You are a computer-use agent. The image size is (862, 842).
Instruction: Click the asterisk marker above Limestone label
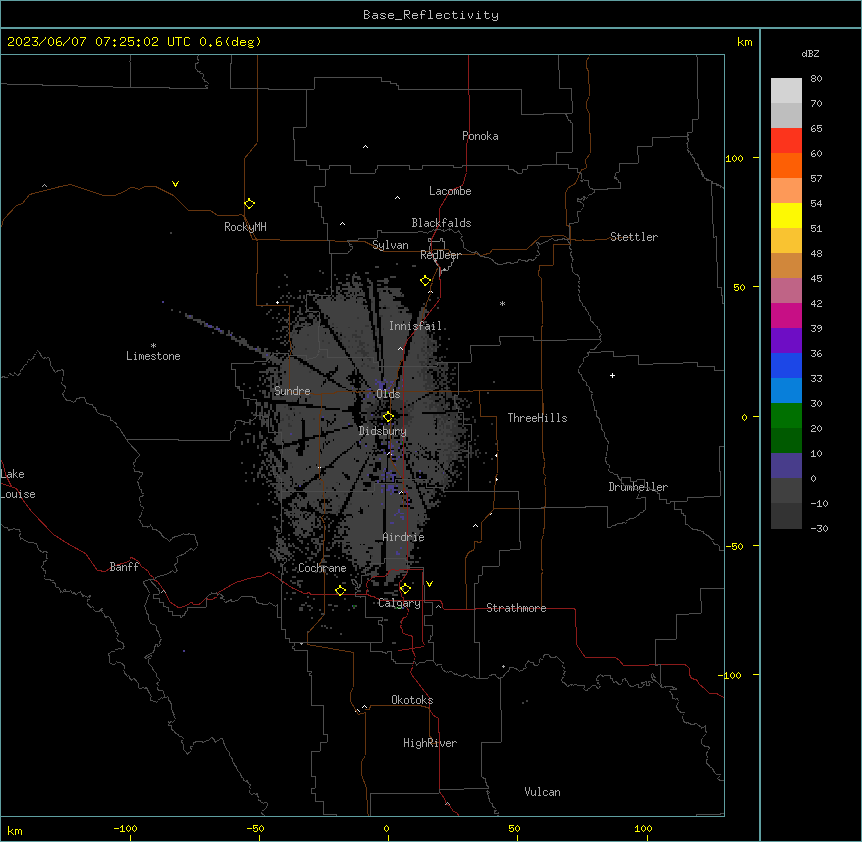pyautogui.click(x=153, y=345)
